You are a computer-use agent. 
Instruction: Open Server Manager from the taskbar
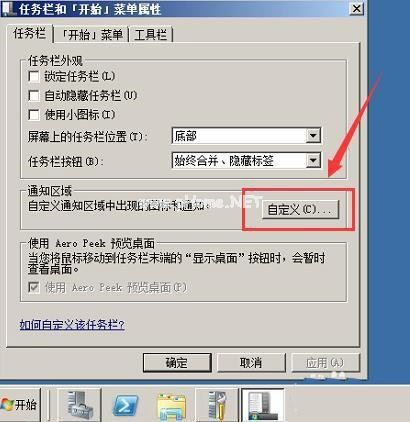tap(79, 405)
